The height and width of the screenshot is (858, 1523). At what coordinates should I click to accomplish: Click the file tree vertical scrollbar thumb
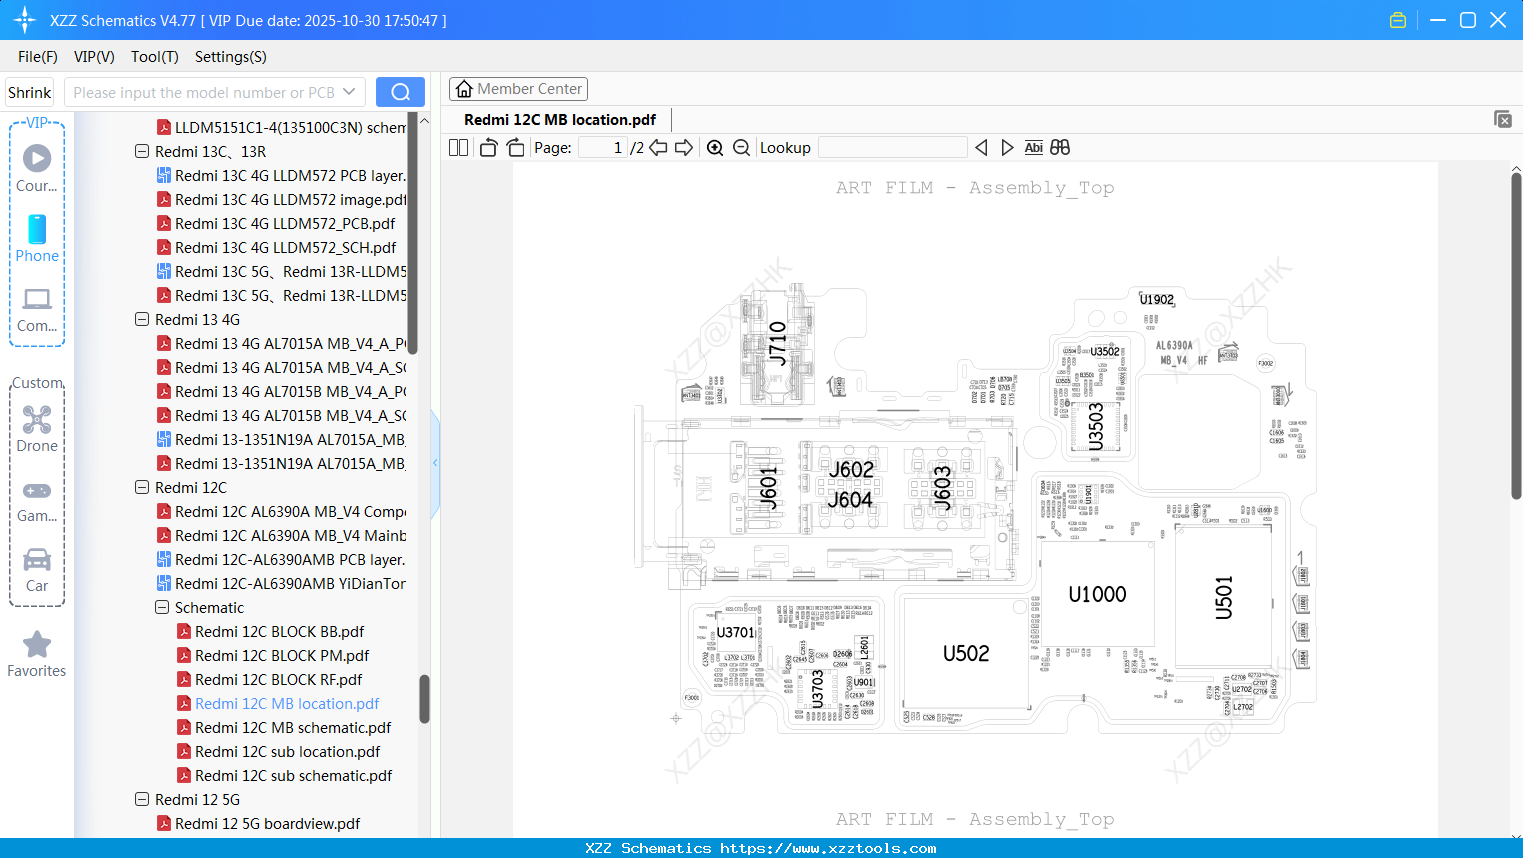click(x=424, y=698)
